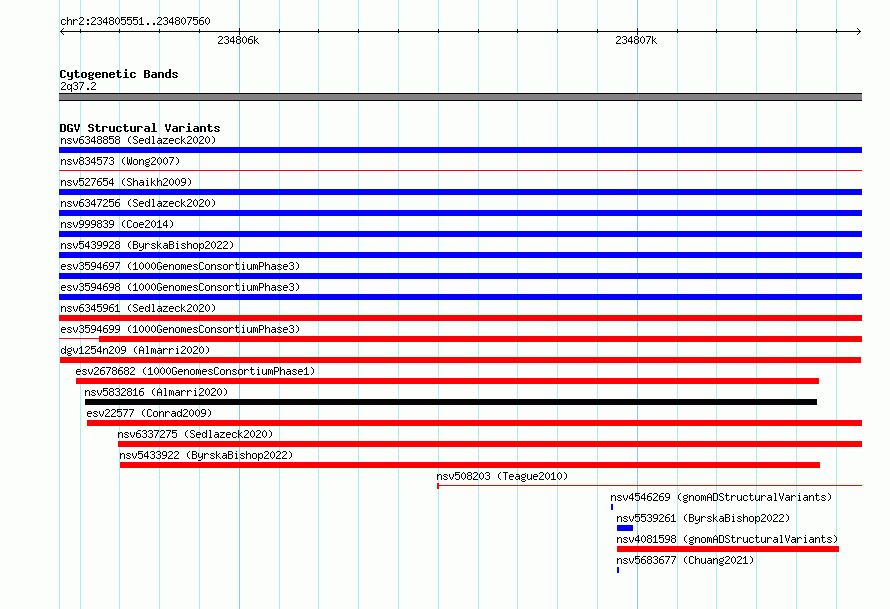The width and height of the screenshot is (890, 609).
Task: Click the nsv527654 (Shaikh2009) label
Action: coord(126,182)
